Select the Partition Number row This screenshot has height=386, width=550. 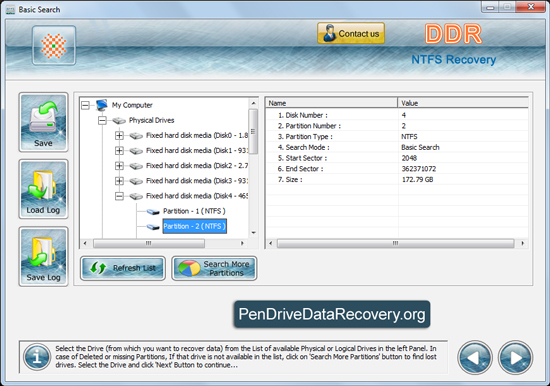pos(397,126)
